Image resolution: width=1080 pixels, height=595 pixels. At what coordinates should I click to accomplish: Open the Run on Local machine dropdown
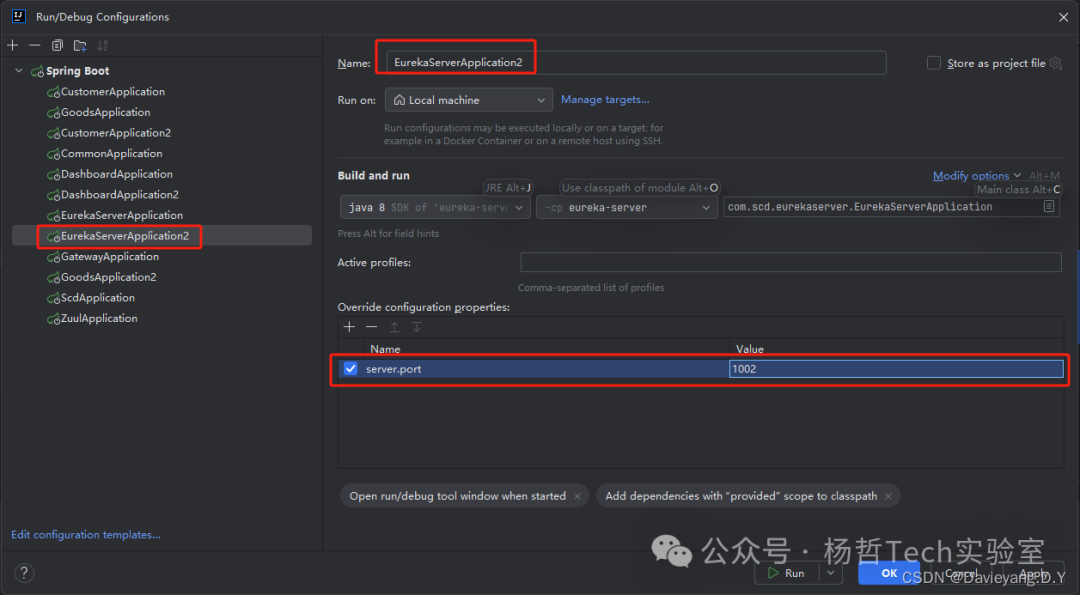click(469, 100)
